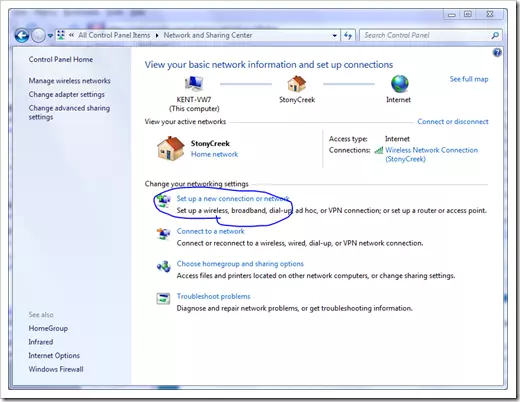
Task: Click the new connection setup icon
Action: point(163,201)
